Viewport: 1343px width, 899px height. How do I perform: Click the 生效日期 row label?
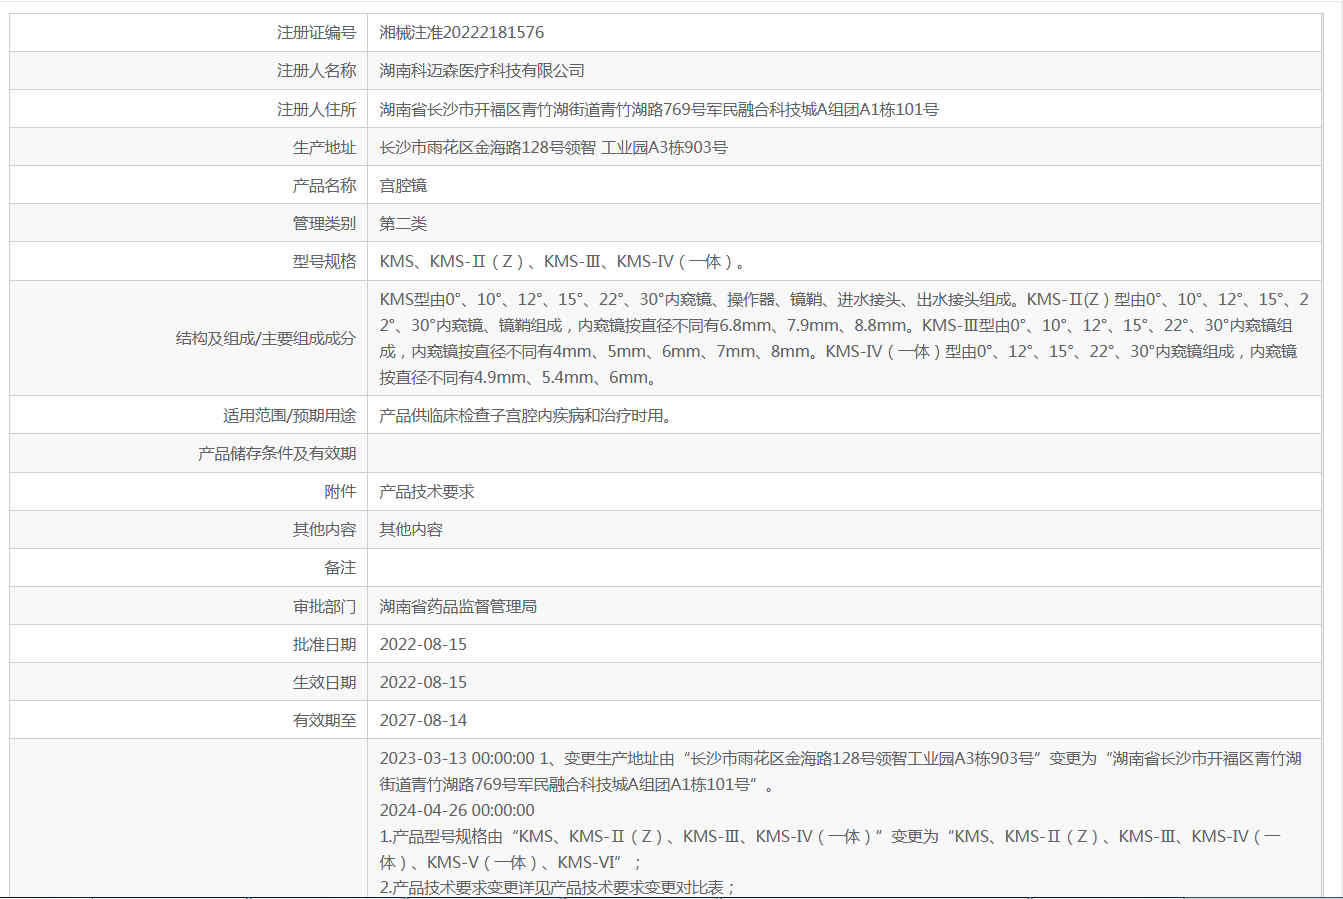[x=324, y=682]
